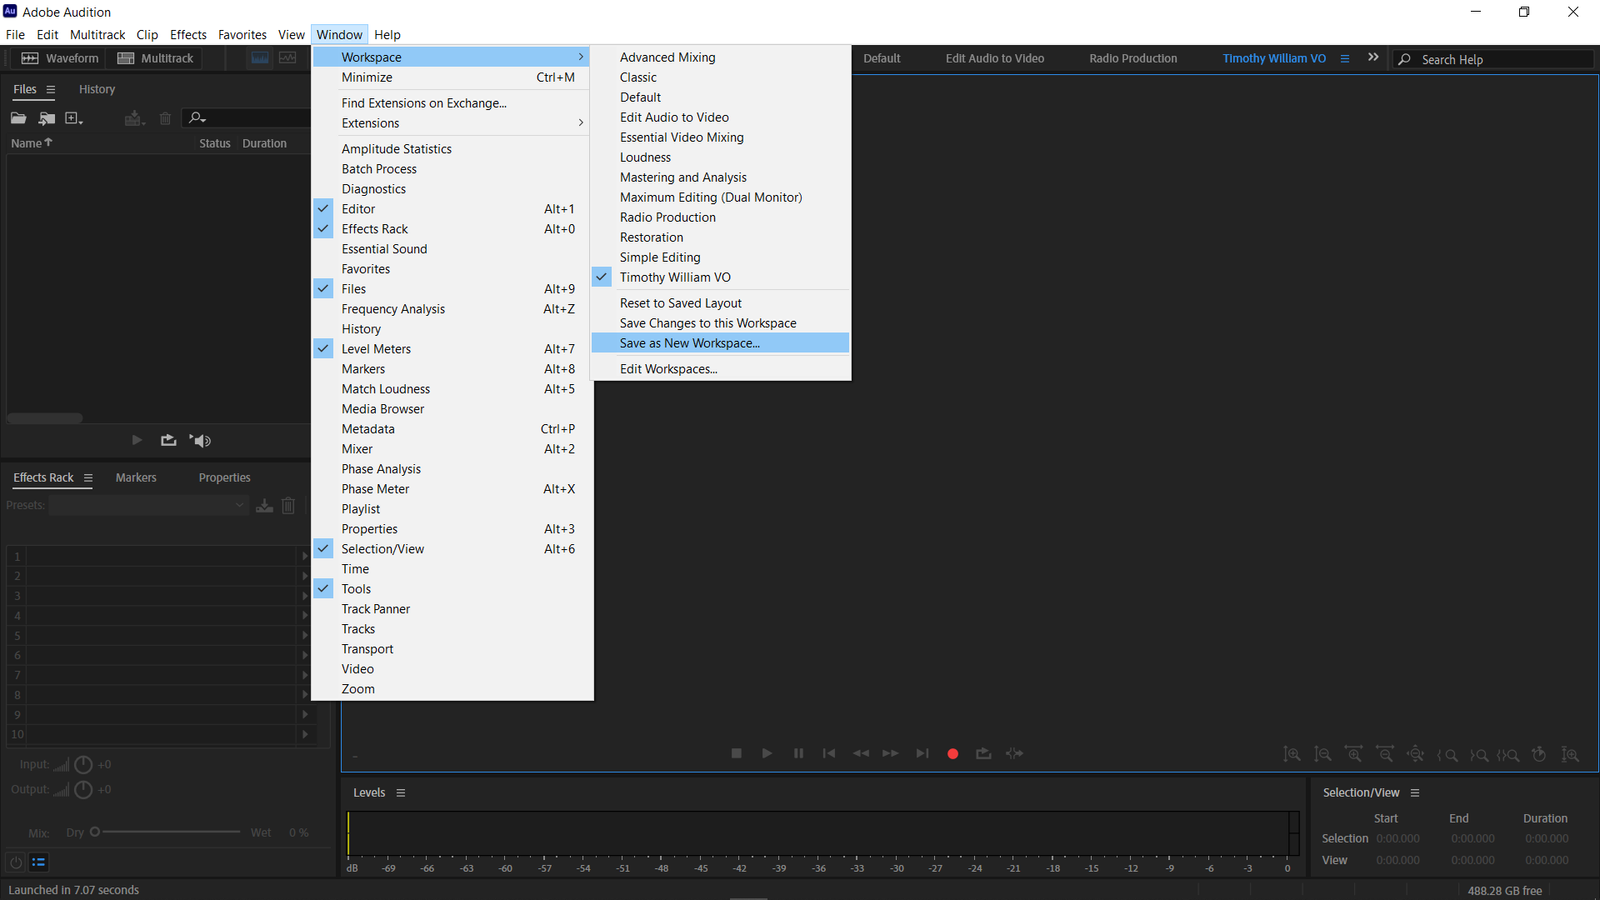Switch to the Markers tab

coord(136,477)
